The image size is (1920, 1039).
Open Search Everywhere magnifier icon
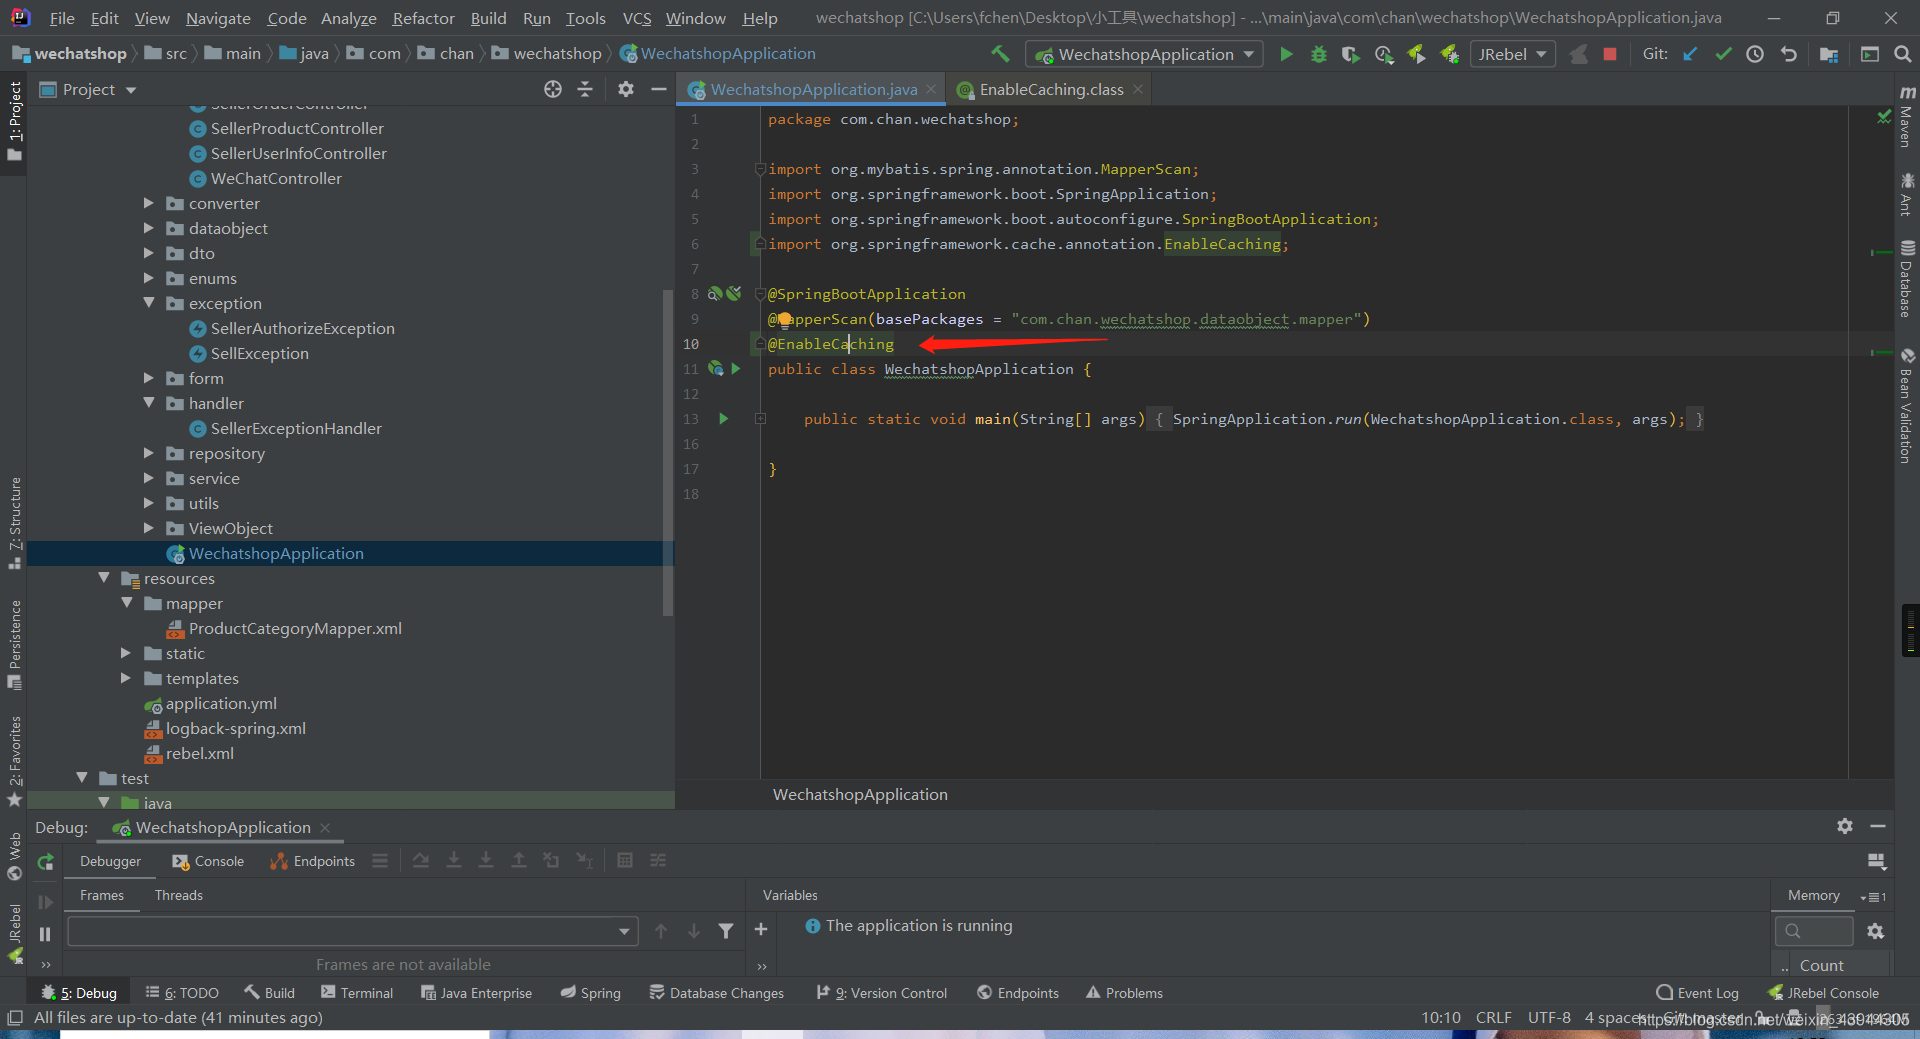pyautogui.click(x=1902, y=54)
